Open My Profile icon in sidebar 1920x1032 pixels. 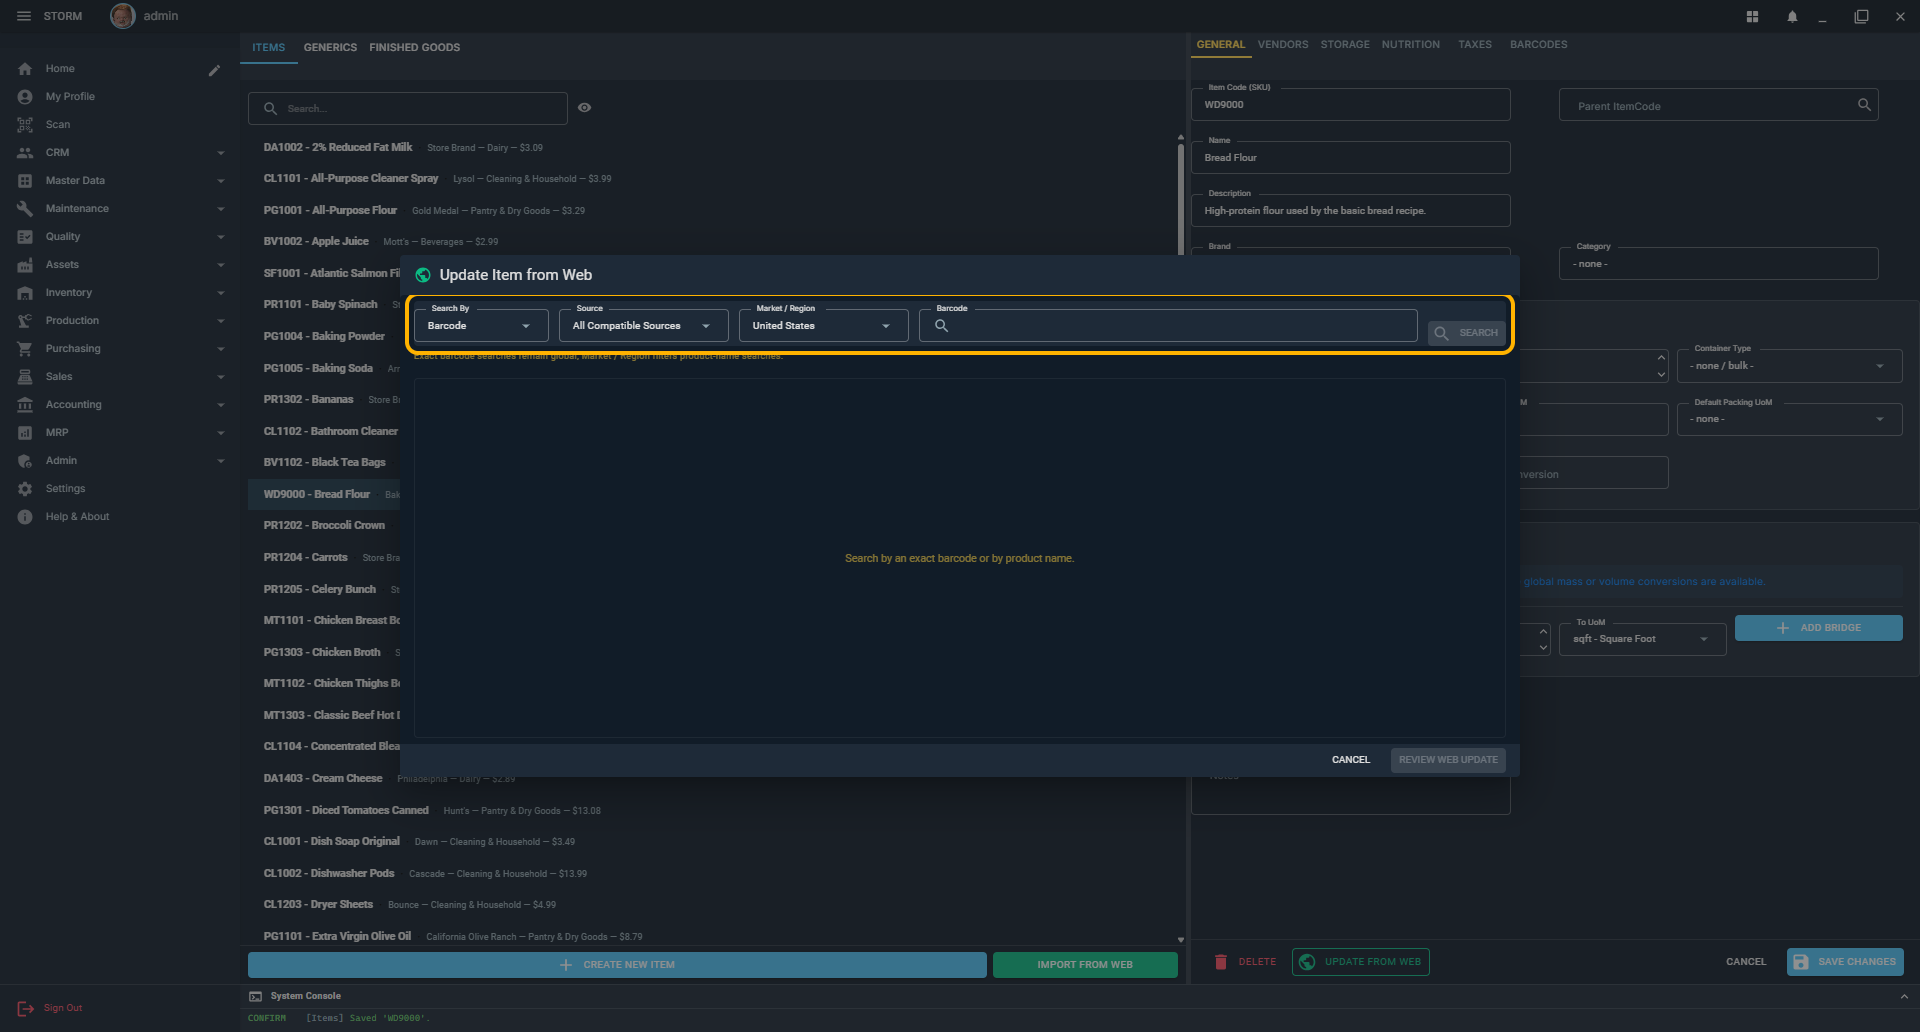coord(25,97)
